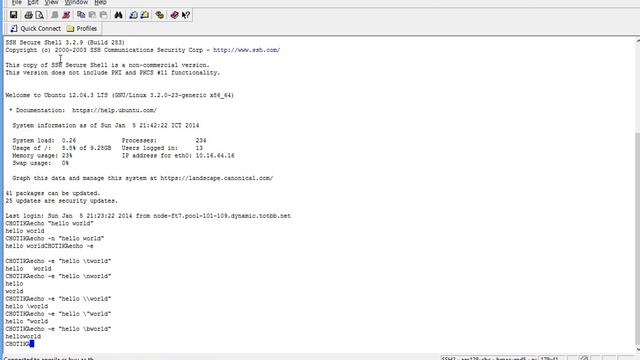This screenshot has width=640, height=360.
Task: Click the 'hello \world' output line
Action: click(x=27, y=306)
